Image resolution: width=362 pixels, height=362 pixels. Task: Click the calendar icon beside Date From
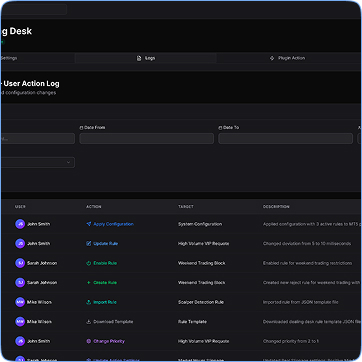coord(81,128)
